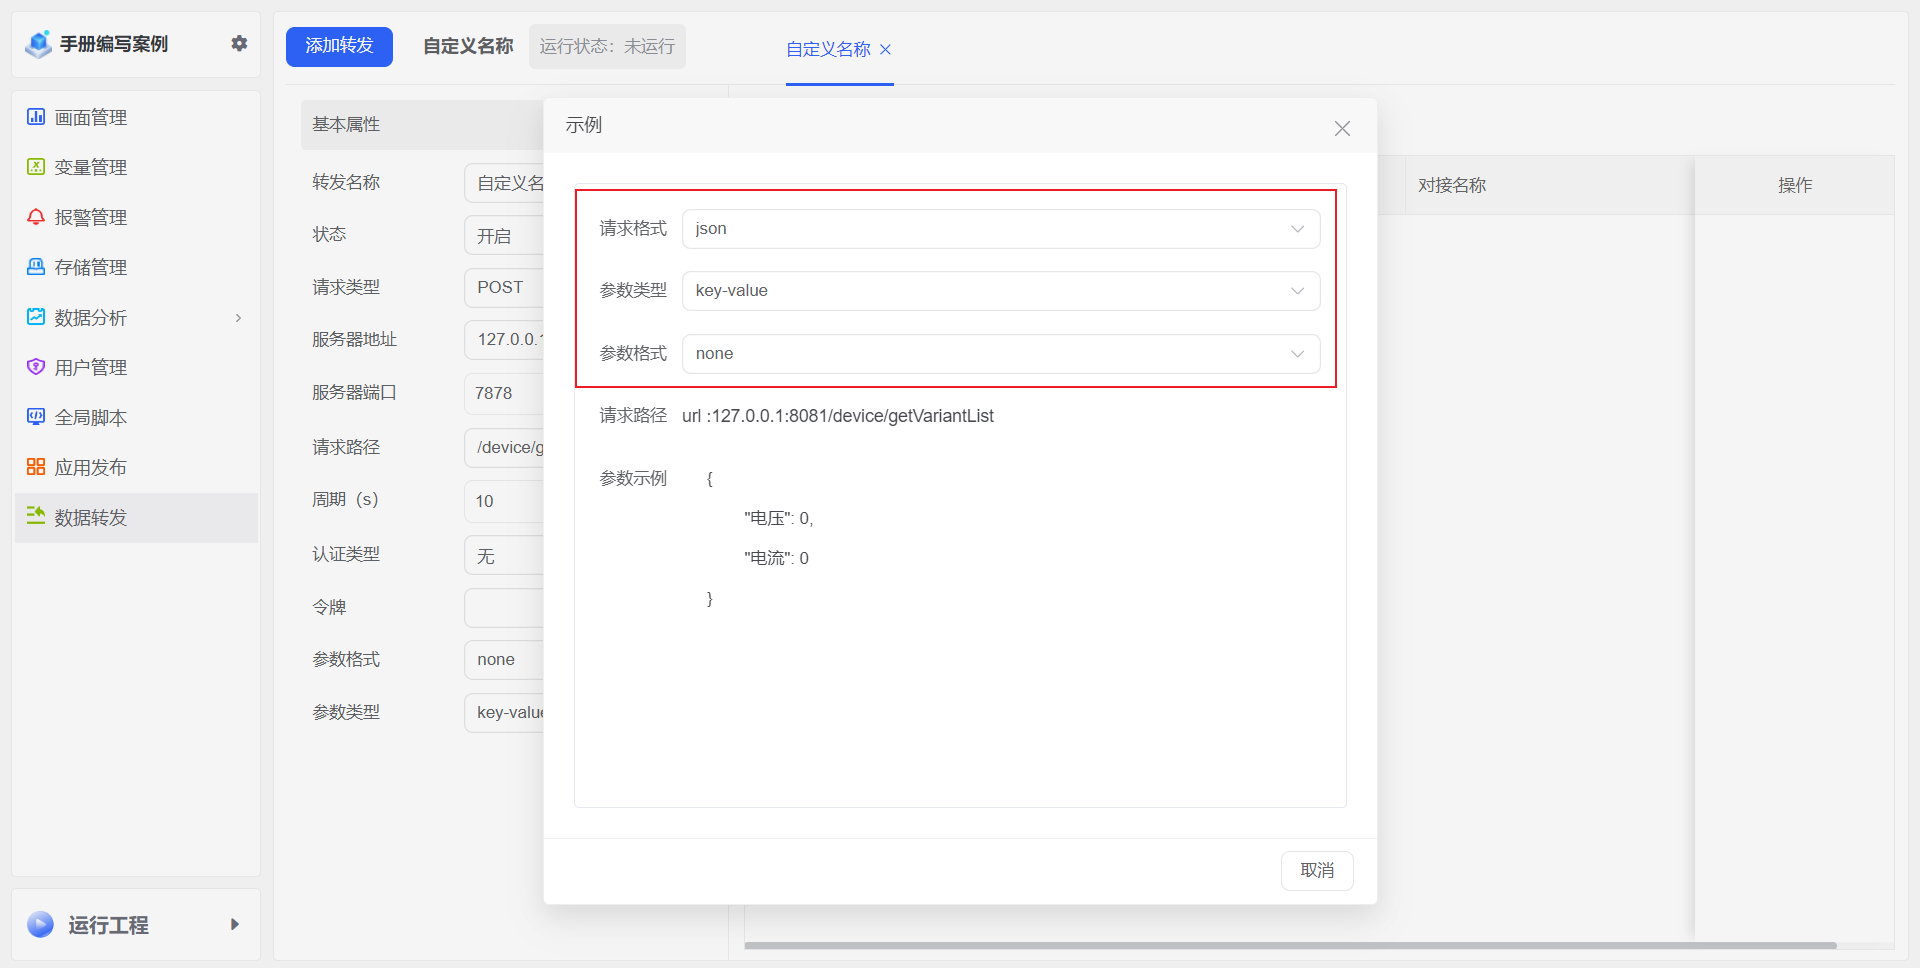Screen dimensions: 1920x968
Task: Click the 服务器端口 input field
Action: [x=505, y=393]
